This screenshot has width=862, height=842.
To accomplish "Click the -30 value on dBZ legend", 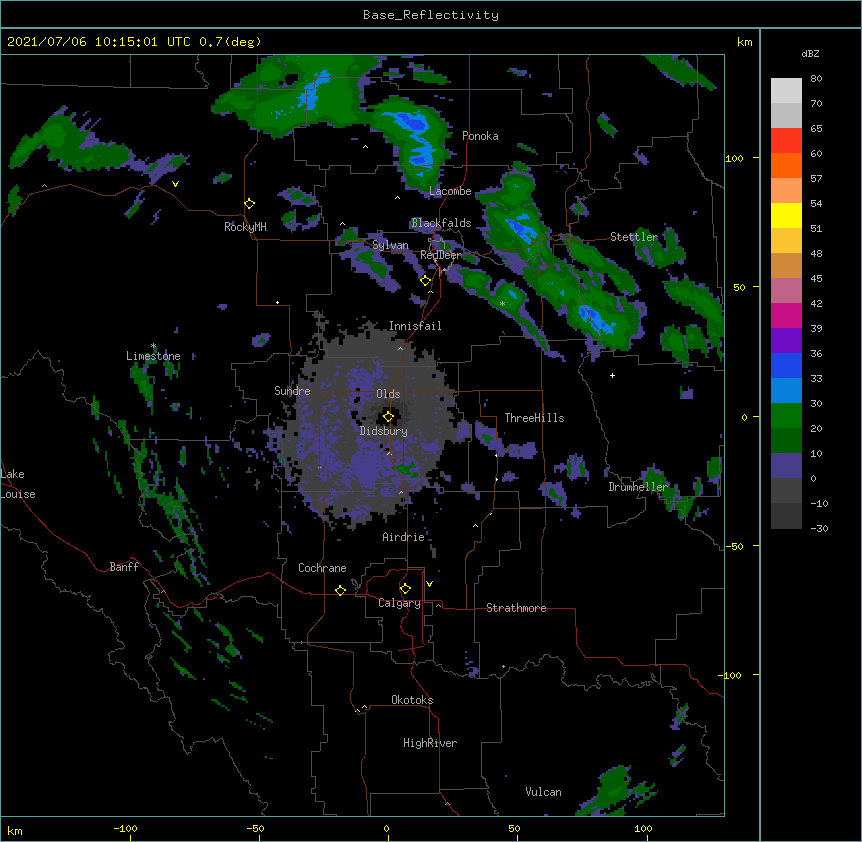I will pos(819,528).
